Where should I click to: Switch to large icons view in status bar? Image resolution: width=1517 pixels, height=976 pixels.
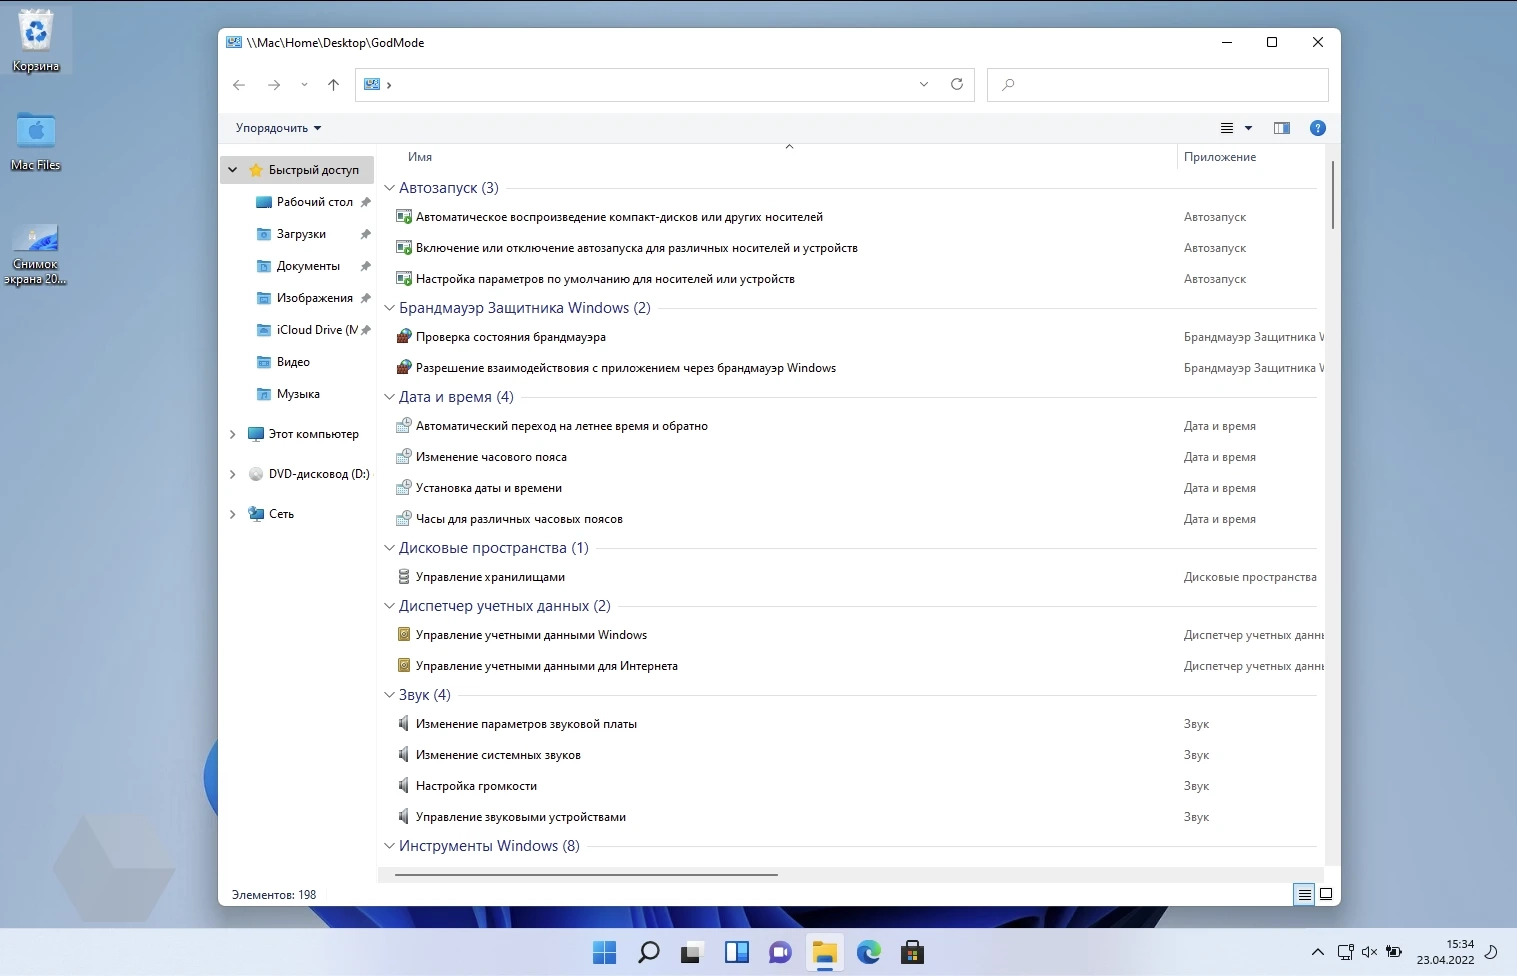click(x=1326, y=895)
